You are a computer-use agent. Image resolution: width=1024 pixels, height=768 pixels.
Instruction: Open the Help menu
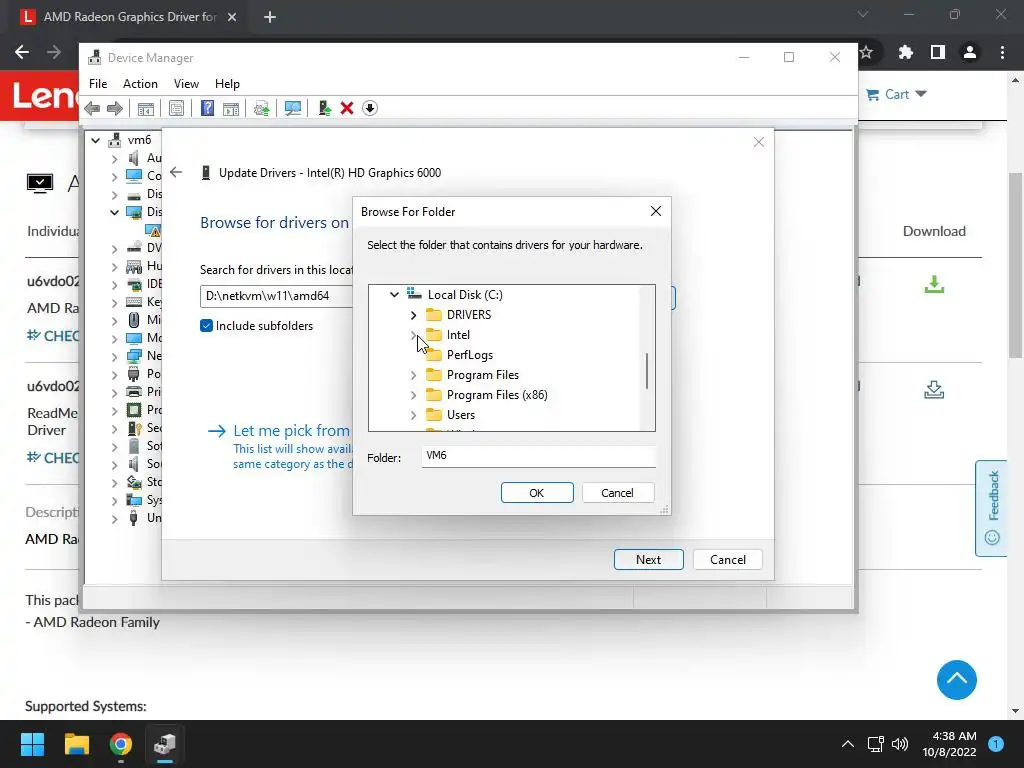point(227,84)
